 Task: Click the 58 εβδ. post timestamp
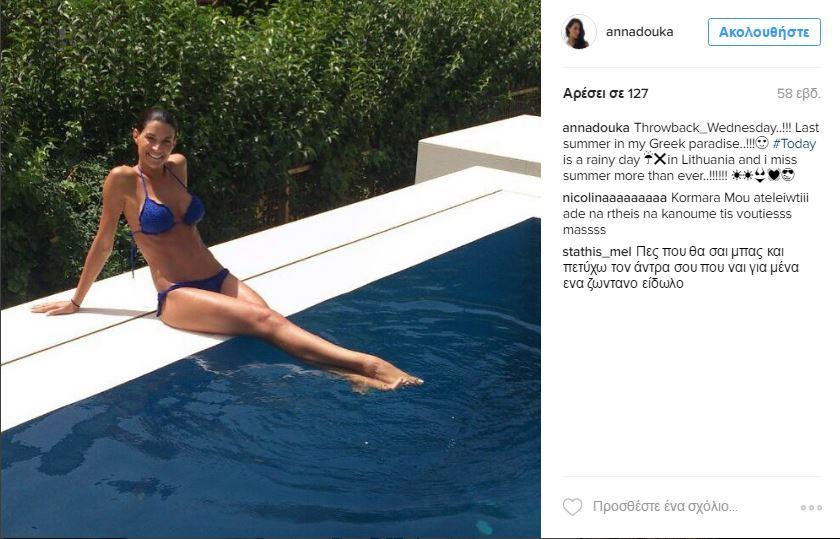[799, 94]
